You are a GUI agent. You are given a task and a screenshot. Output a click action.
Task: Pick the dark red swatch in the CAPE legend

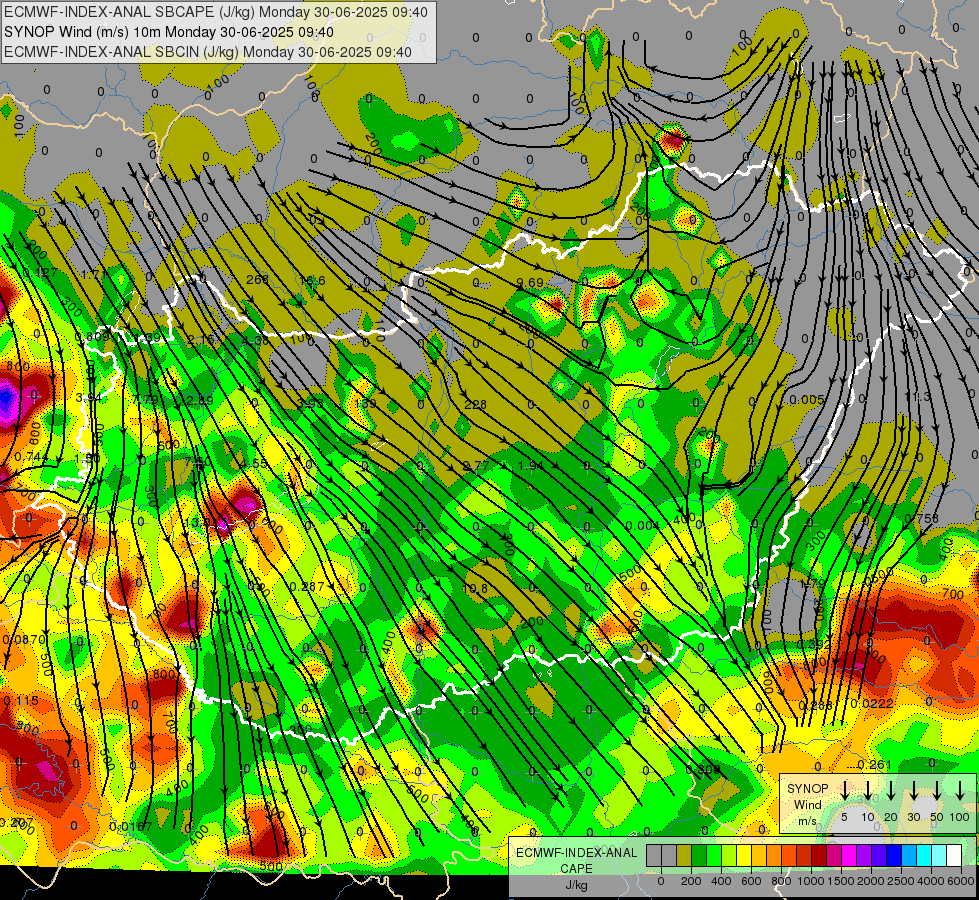click(819, 855)
